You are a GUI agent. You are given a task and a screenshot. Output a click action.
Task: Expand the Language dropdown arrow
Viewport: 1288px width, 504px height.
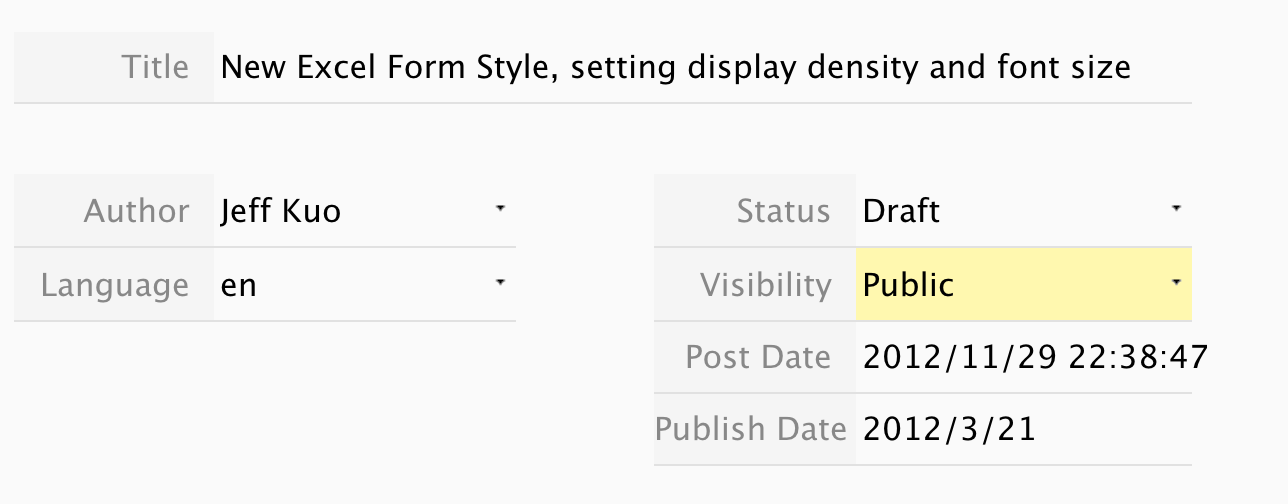pyautogui.click(x=500, y=284)
